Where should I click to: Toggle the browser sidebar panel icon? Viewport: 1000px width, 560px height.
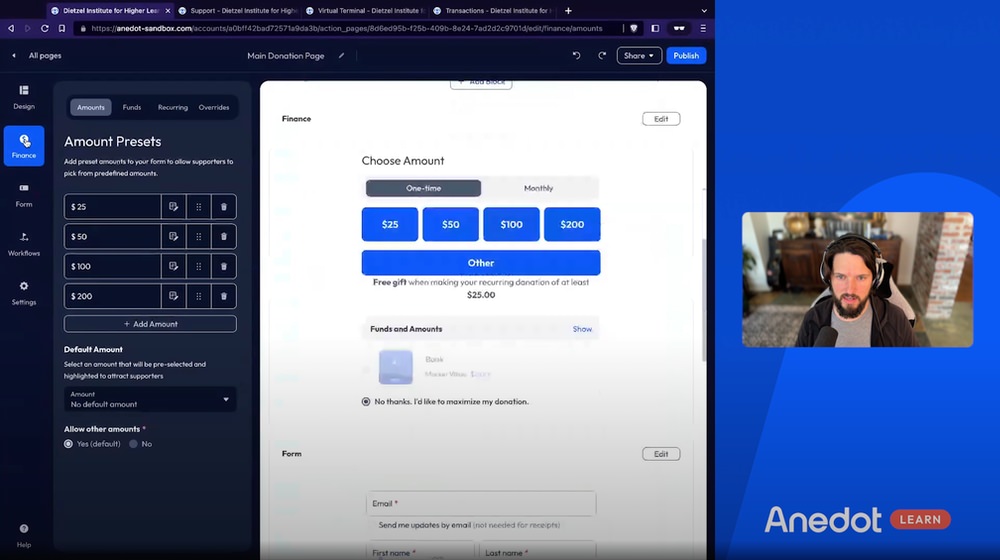coord(655,28)
